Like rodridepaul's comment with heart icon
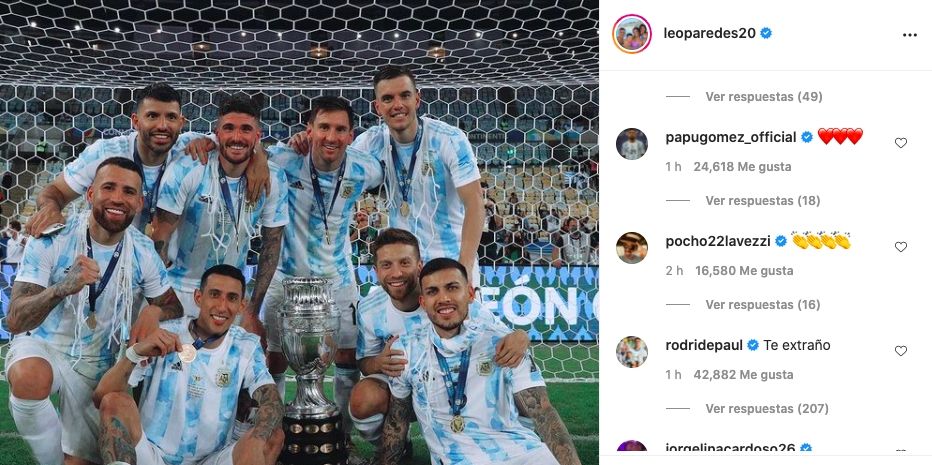 click(900, 351)
